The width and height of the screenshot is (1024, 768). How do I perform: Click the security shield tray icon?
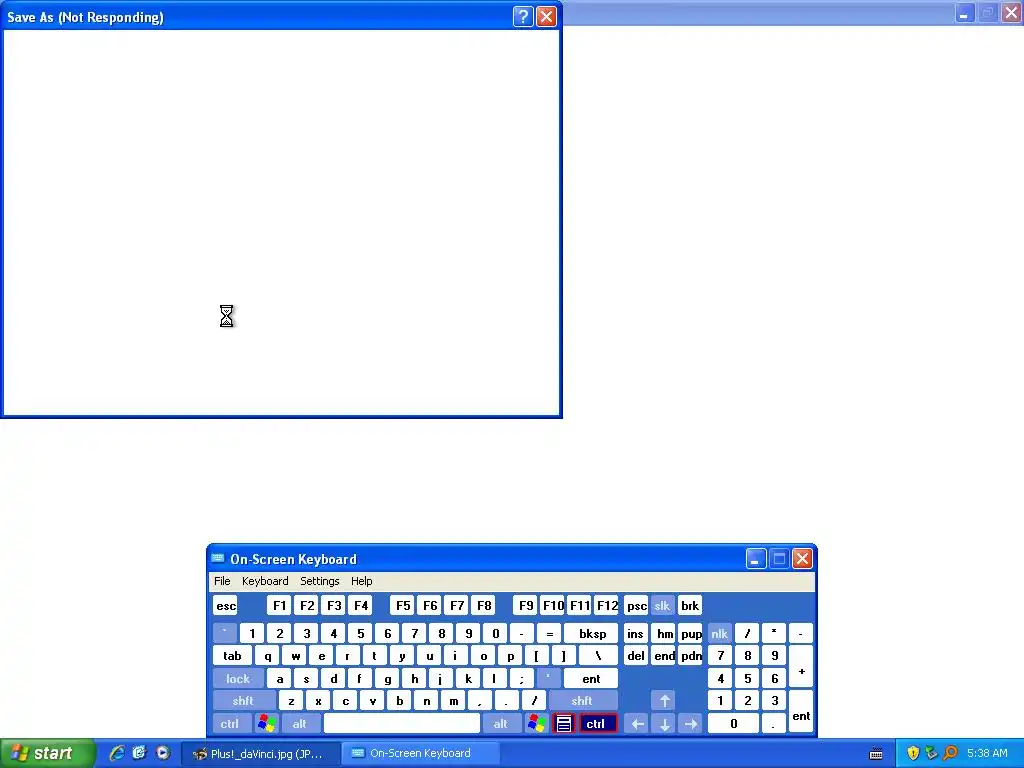click(x=913, y=753)
